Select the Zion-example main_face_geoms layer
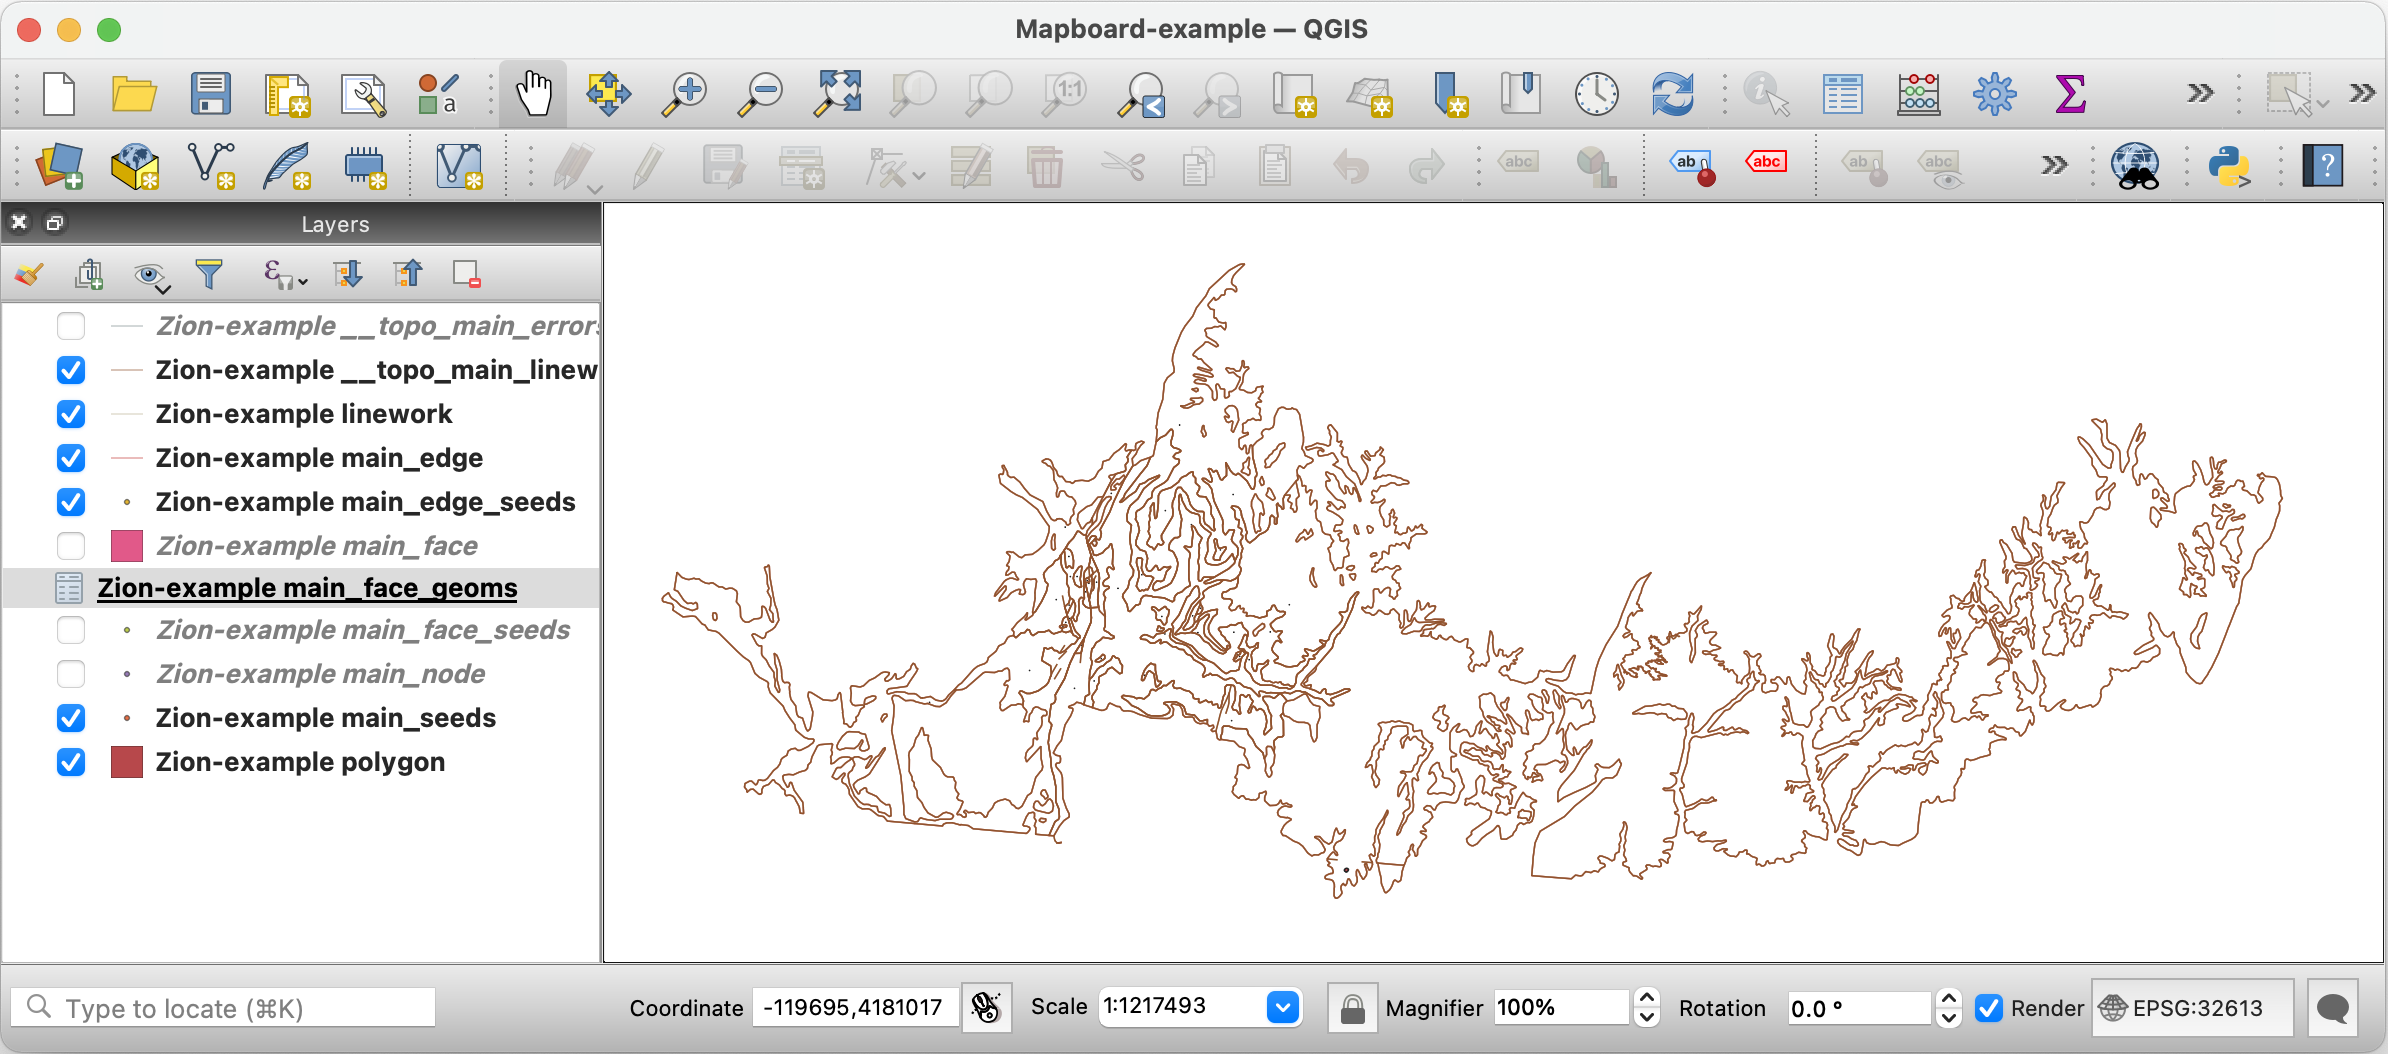 [307, 588]
